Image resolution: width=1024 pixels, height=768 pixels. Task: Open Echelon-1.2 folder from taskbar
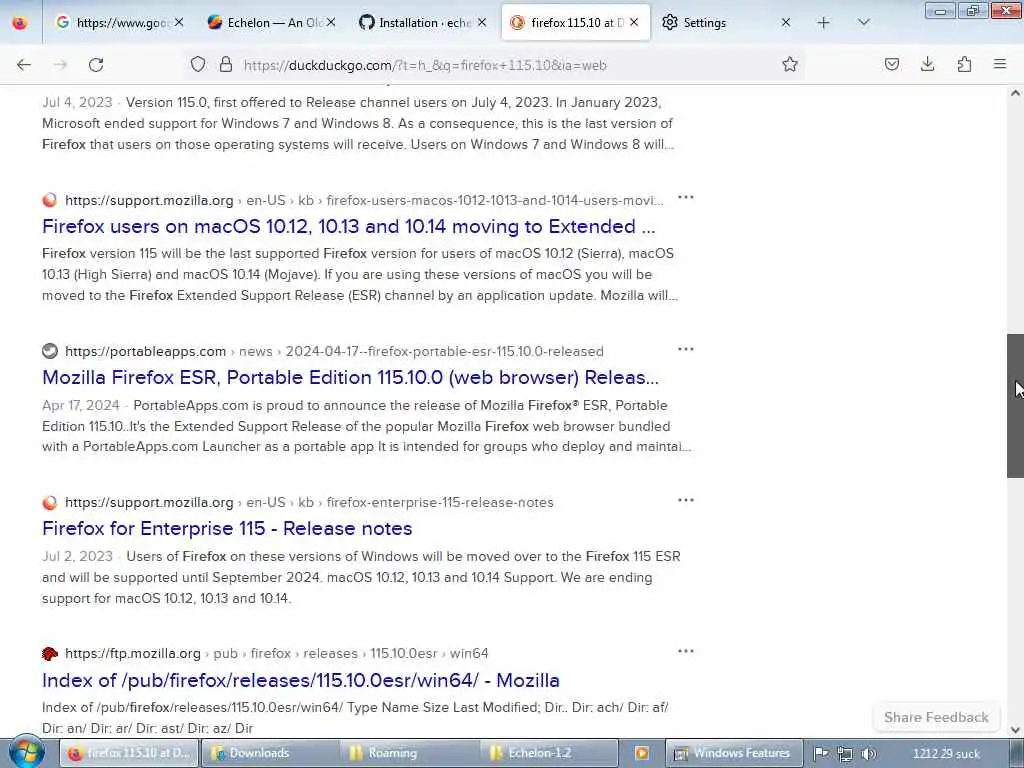pos(550,753)
